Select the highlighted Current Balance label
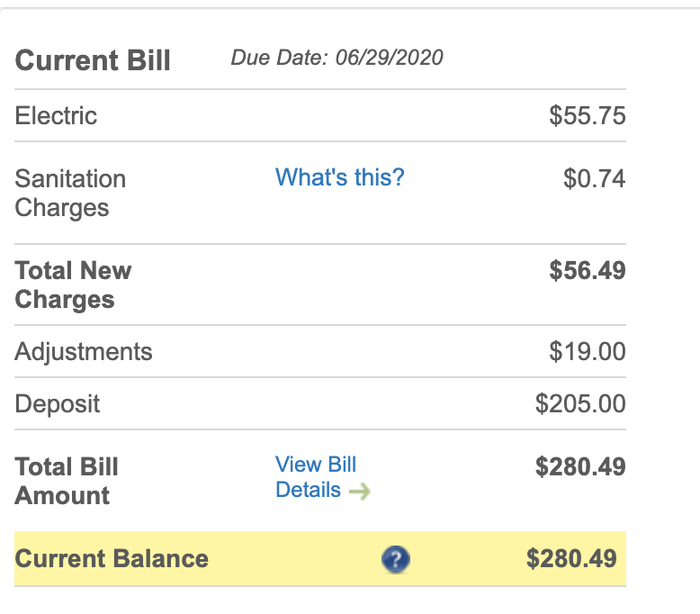Screen dimensions: 700x614 click(x=112, y=559)
